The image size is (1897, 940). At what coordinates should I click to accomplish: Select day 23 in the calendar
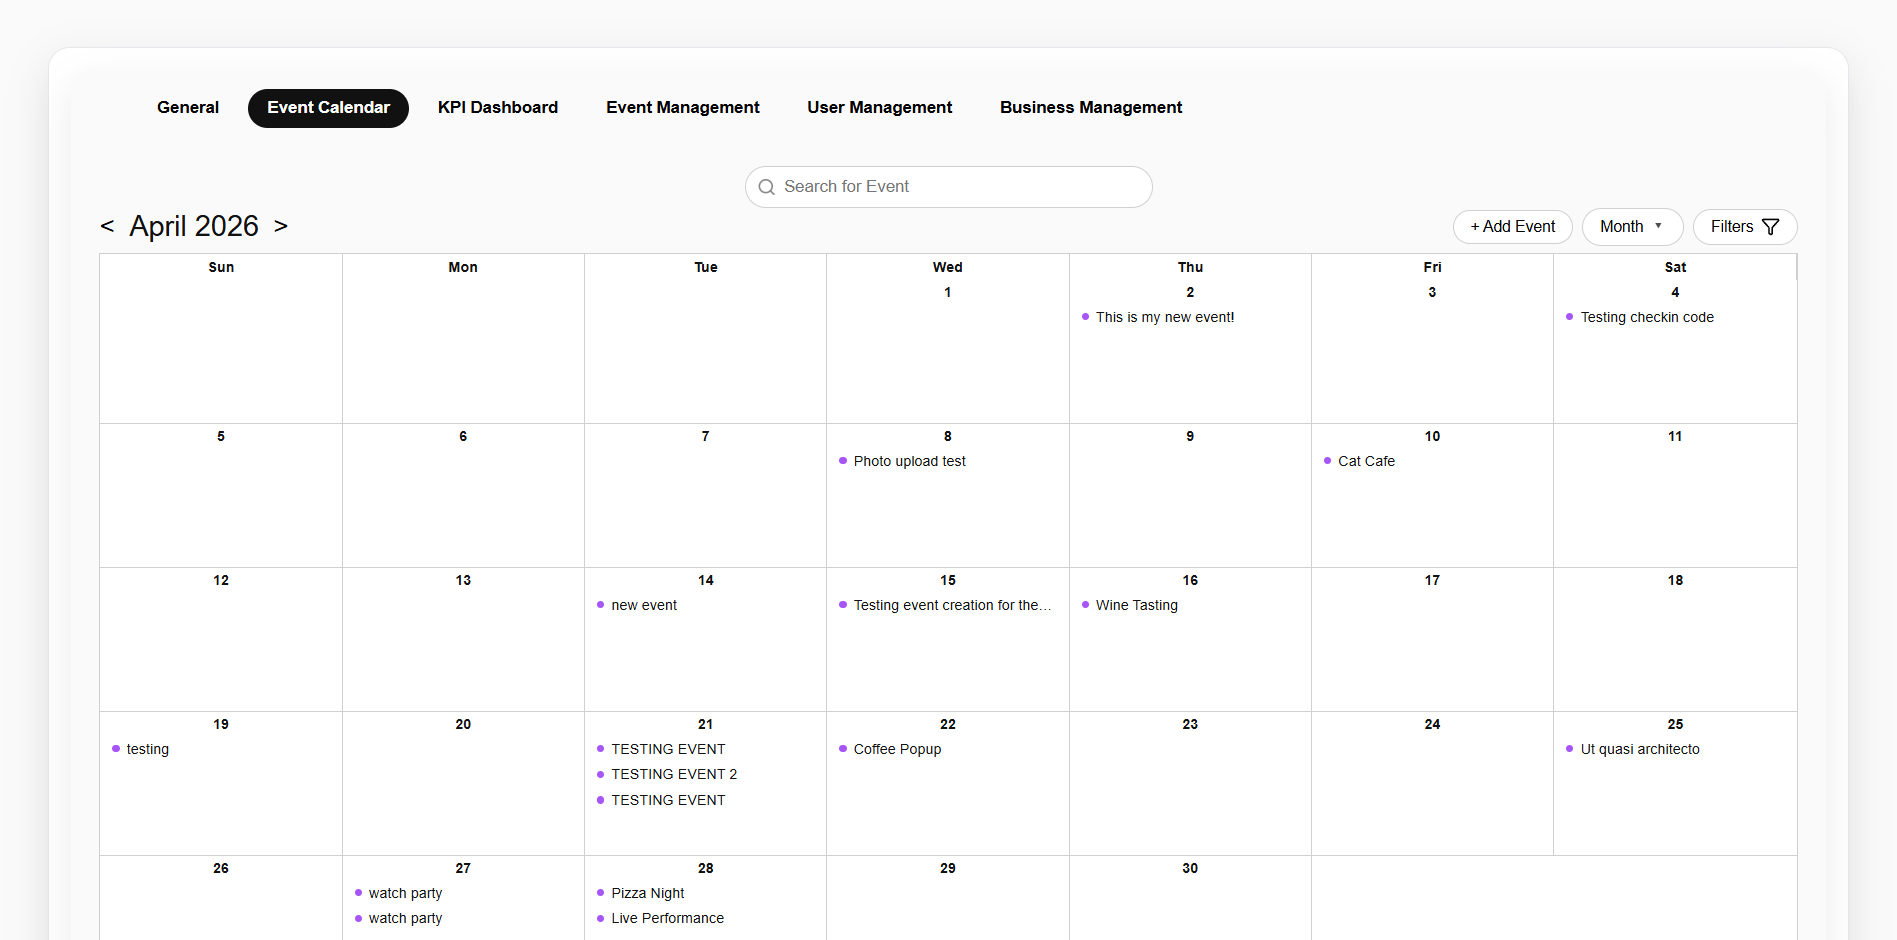(1190, 724)
